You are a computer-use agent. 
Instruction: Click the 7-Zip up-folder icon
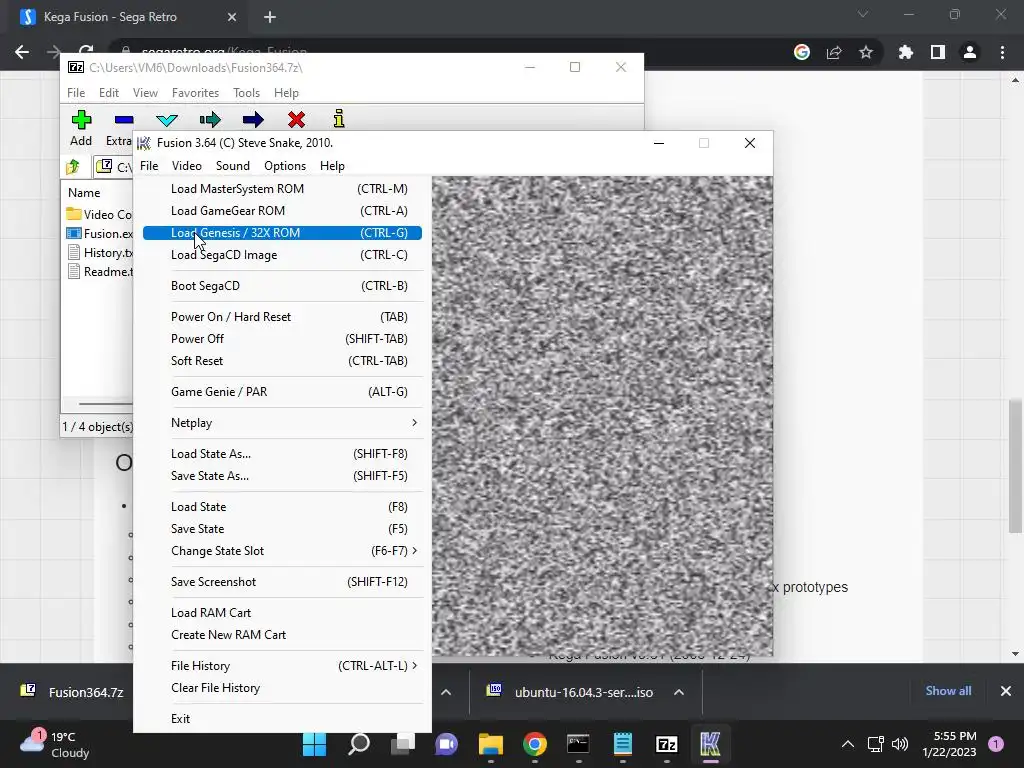[73, 167]
